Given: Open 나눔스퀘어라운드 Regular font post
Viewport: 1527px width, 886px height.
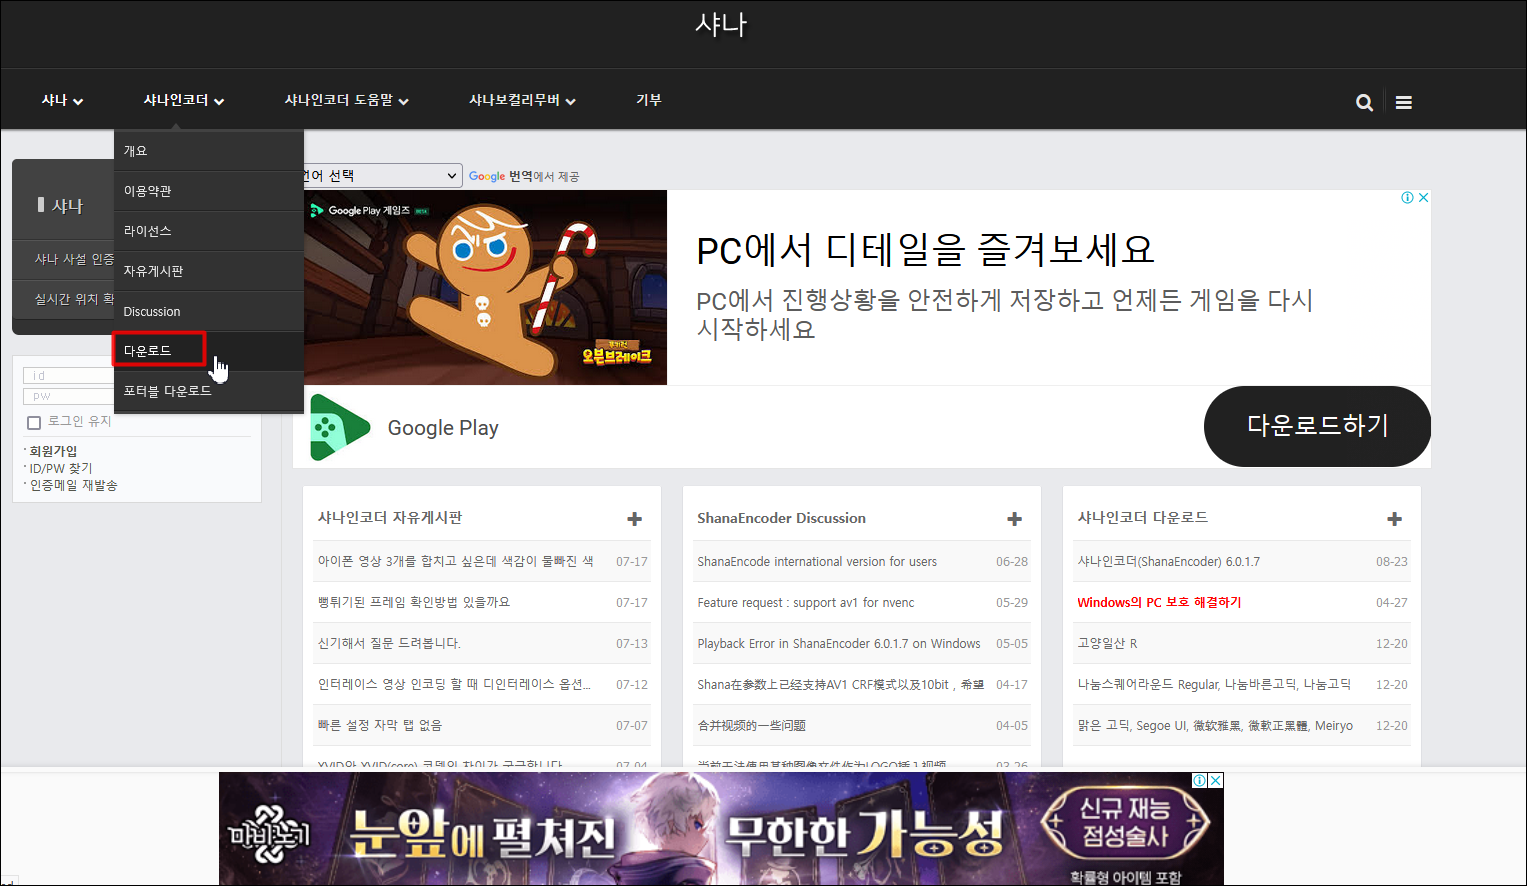Looking at the screenshot, I should point(1214,685).
